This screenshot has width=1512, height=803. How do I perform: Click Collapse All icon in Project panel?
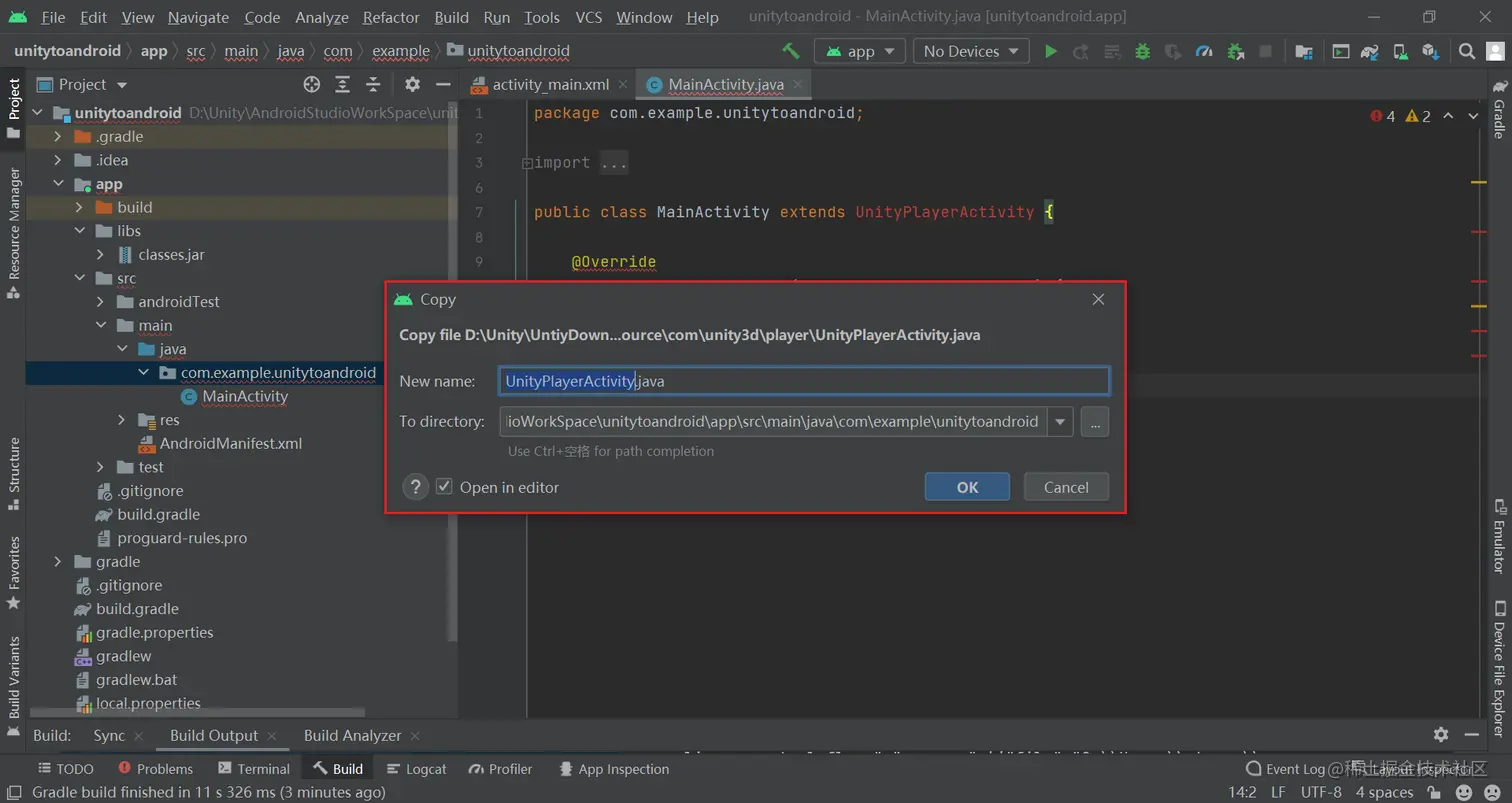(x=373, y=84)
